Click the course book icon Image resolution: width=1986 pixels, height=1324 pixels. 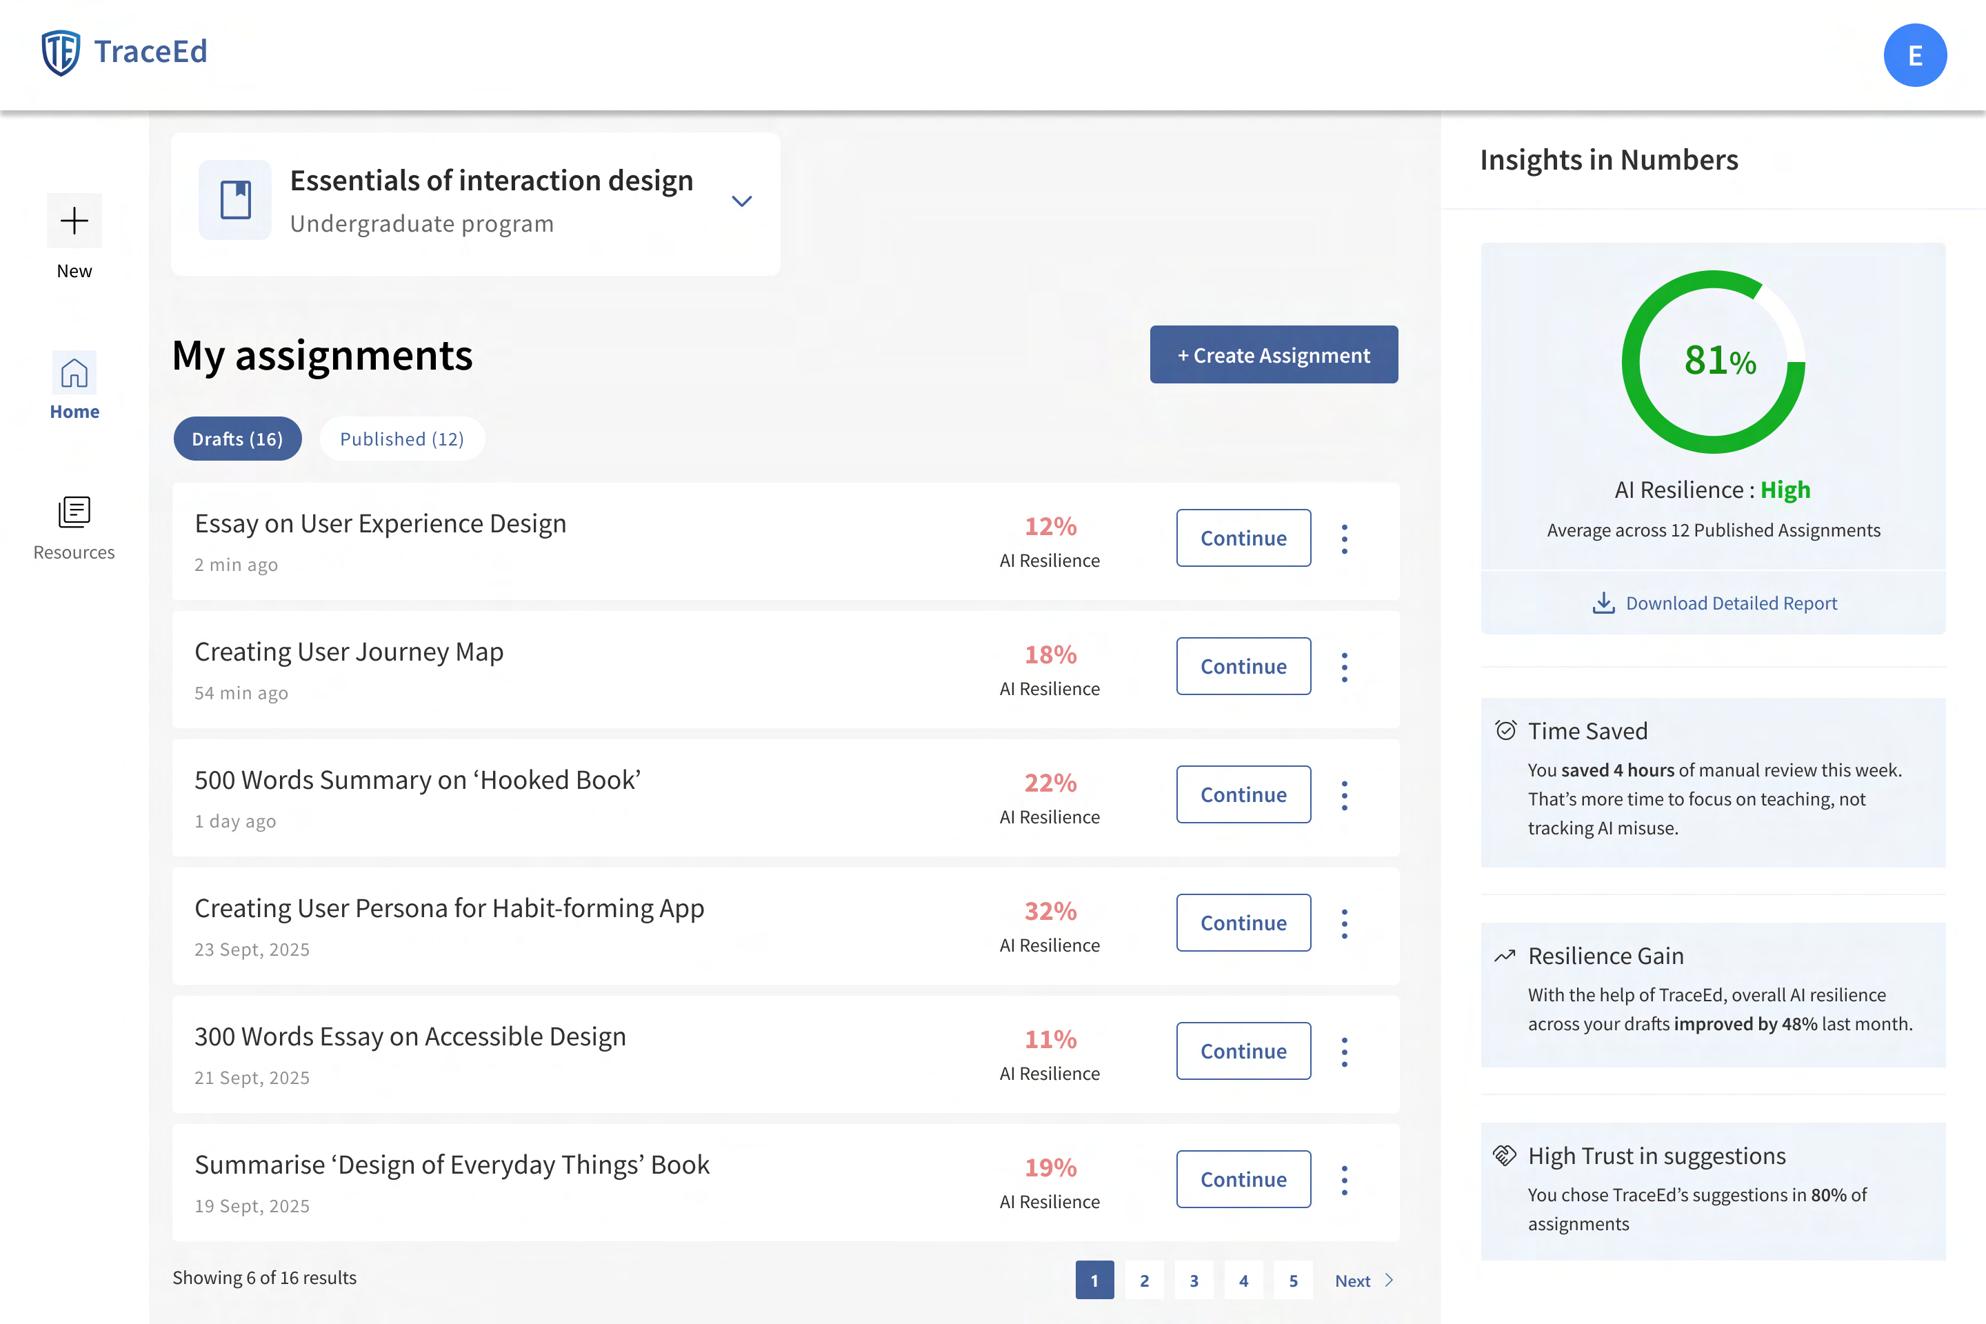pos(235,200)
